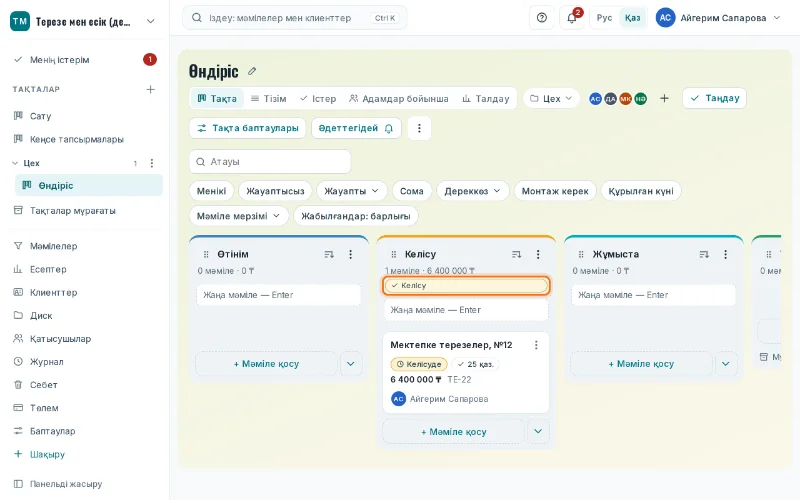Open three-dot menu of Мектепке терезелер card
This screenshot has height=500, width=800.
pyautogui.click(x=536, y=345)
